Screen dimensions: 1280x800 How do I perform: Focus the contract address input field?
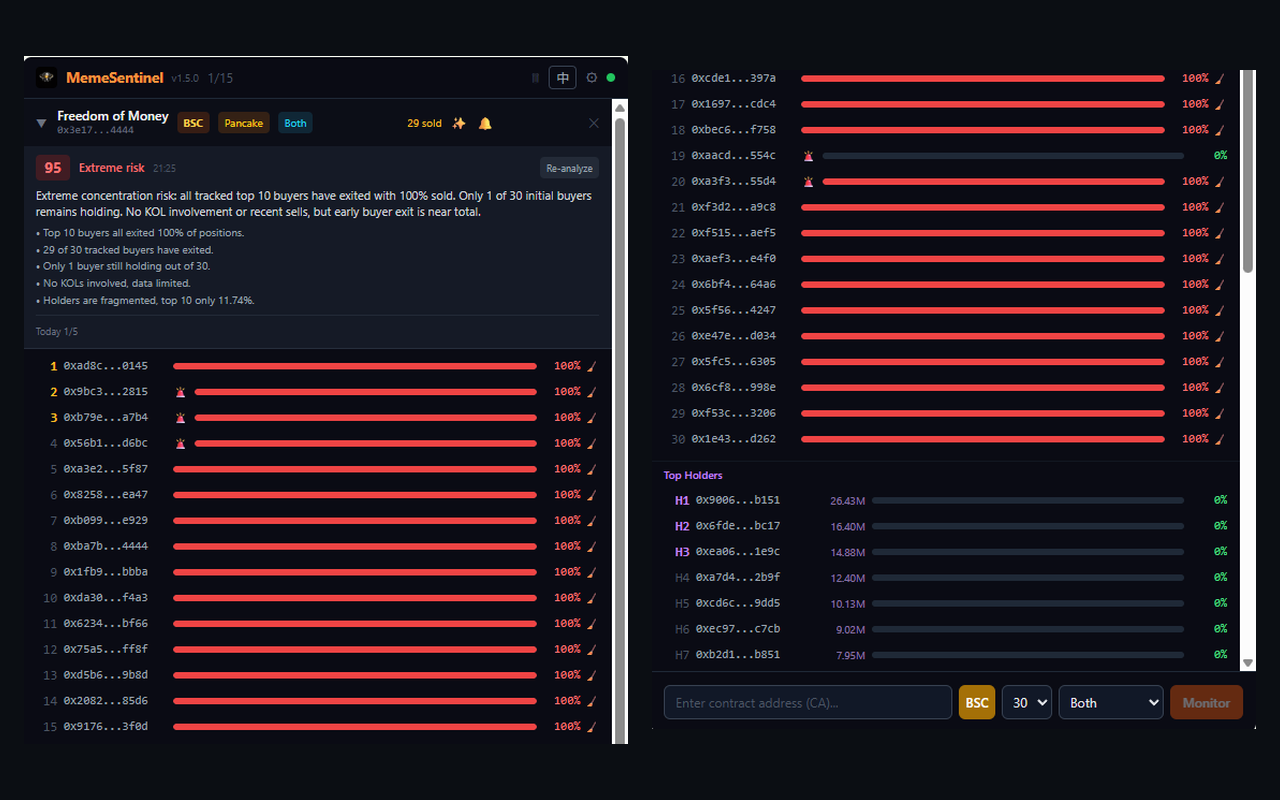(808, 702)
